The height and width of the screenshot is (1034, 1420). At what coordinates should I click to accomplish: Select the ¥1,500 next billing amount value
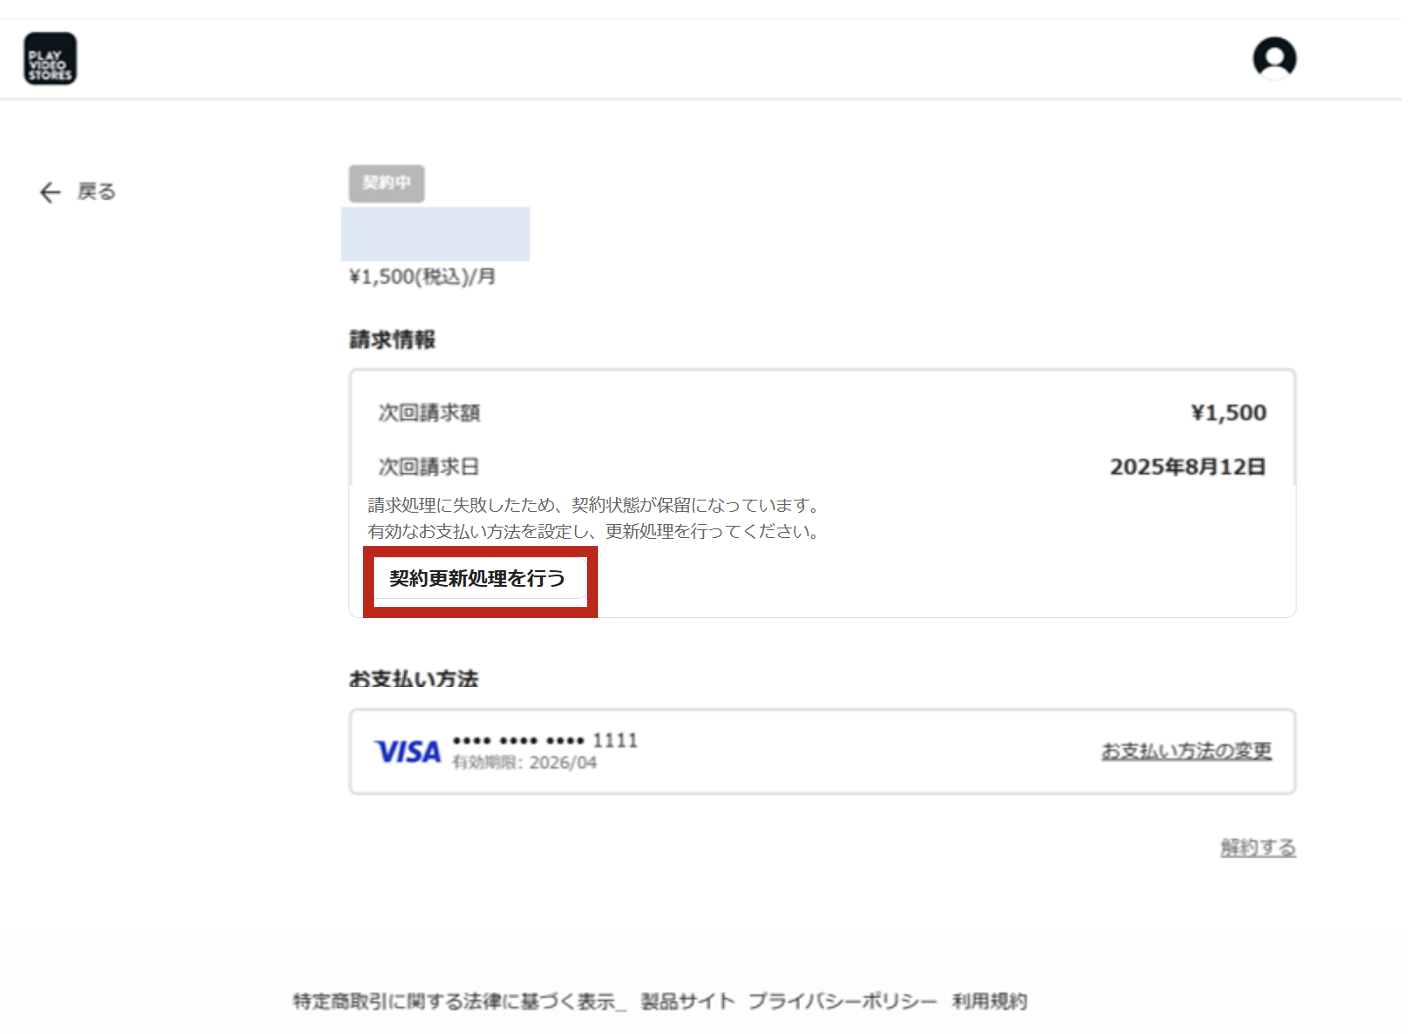click(x=1228, y=413)
